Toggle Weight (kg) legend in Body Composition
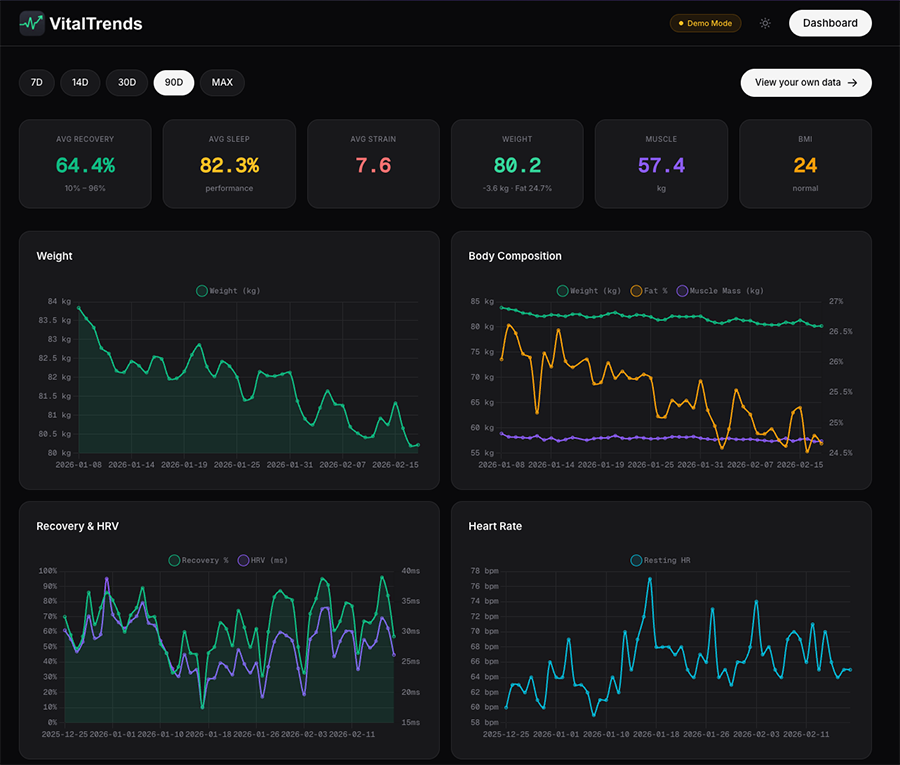900x765 pixels. [589, 291]
